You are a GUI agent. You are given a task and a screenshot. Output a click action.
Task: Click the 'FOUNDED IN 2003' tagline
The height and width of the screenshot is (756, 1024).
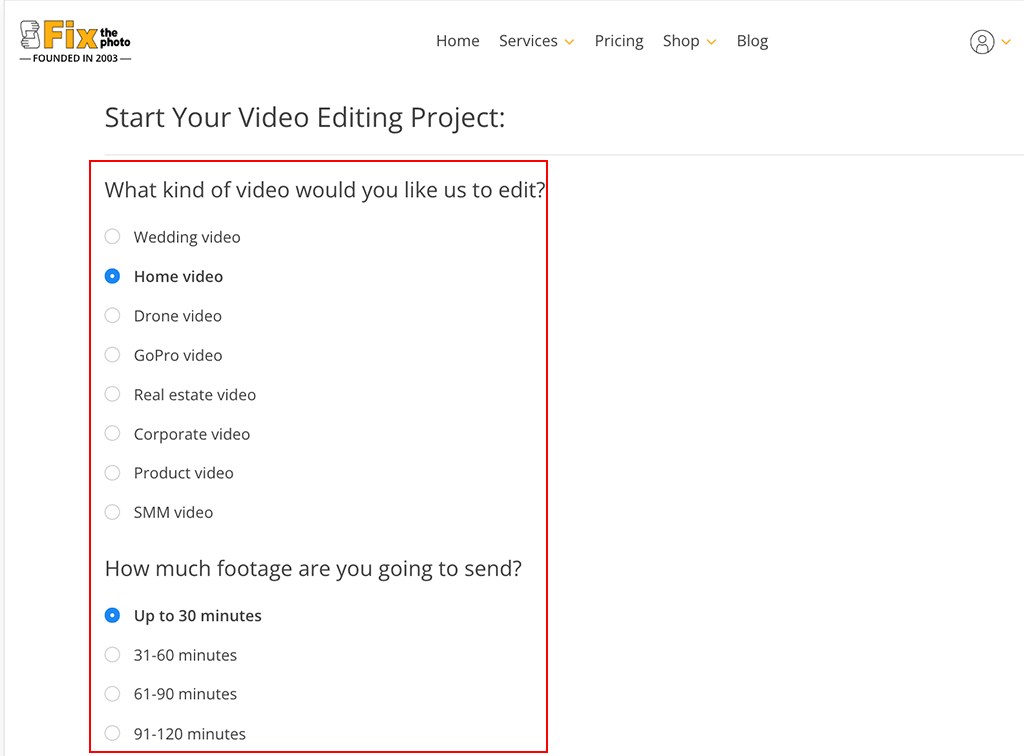click(75, 58)
